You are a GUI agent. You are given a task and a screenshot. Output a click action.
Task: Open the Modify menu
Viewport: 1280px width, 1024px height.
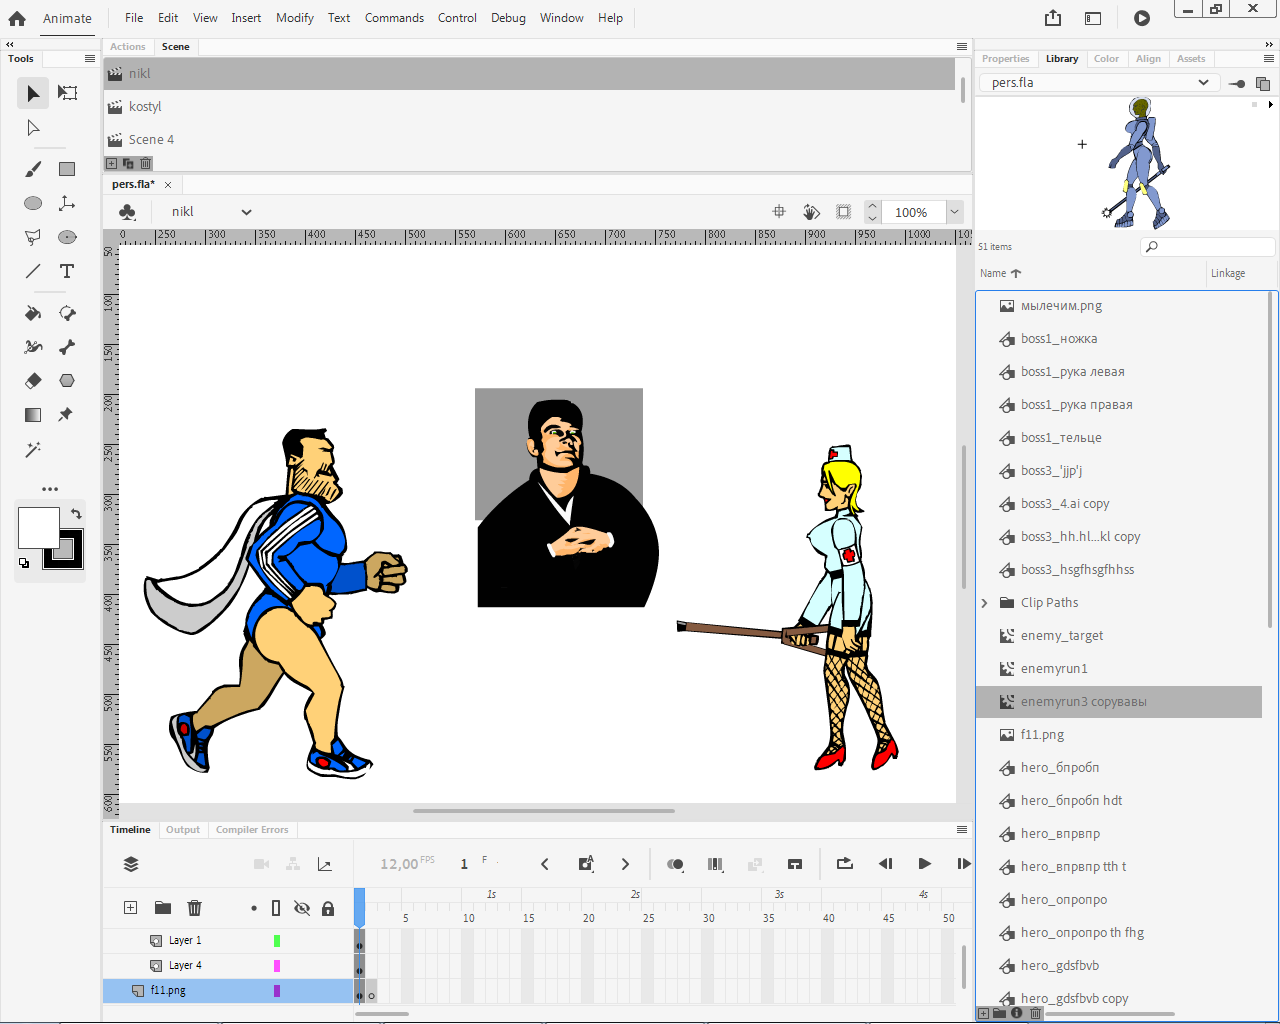(x=294, y=18)
